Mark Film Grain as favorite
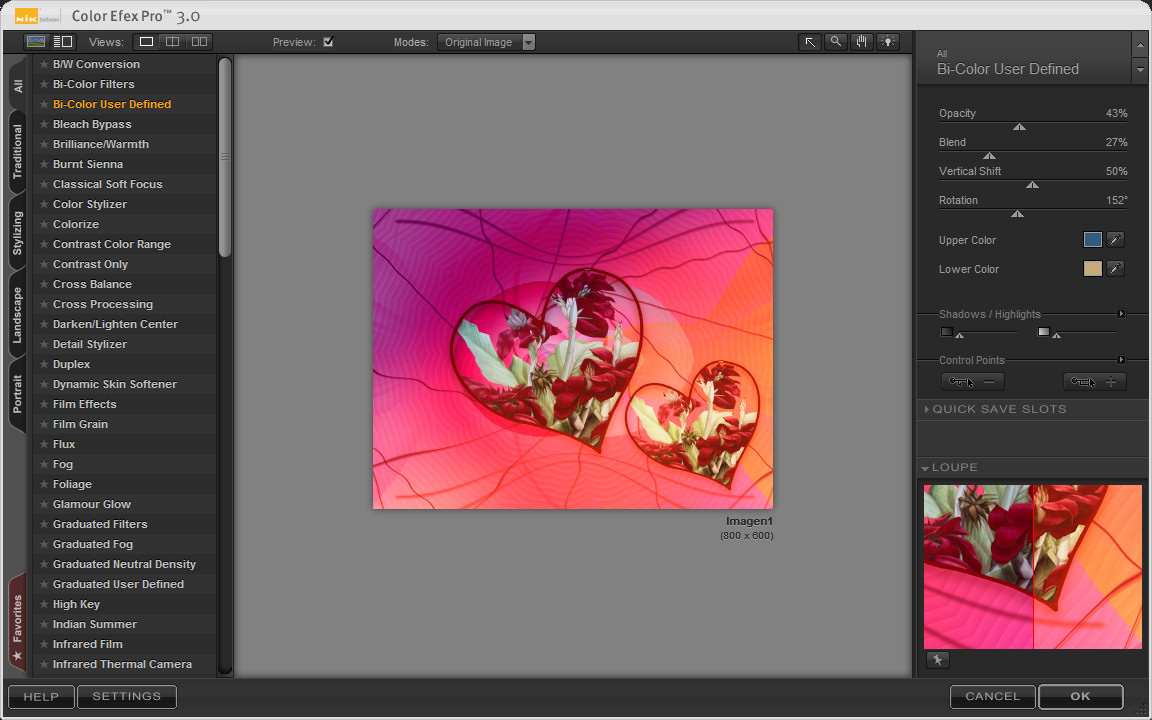Viewport: 1152px width, 720px height. point(44,424)
